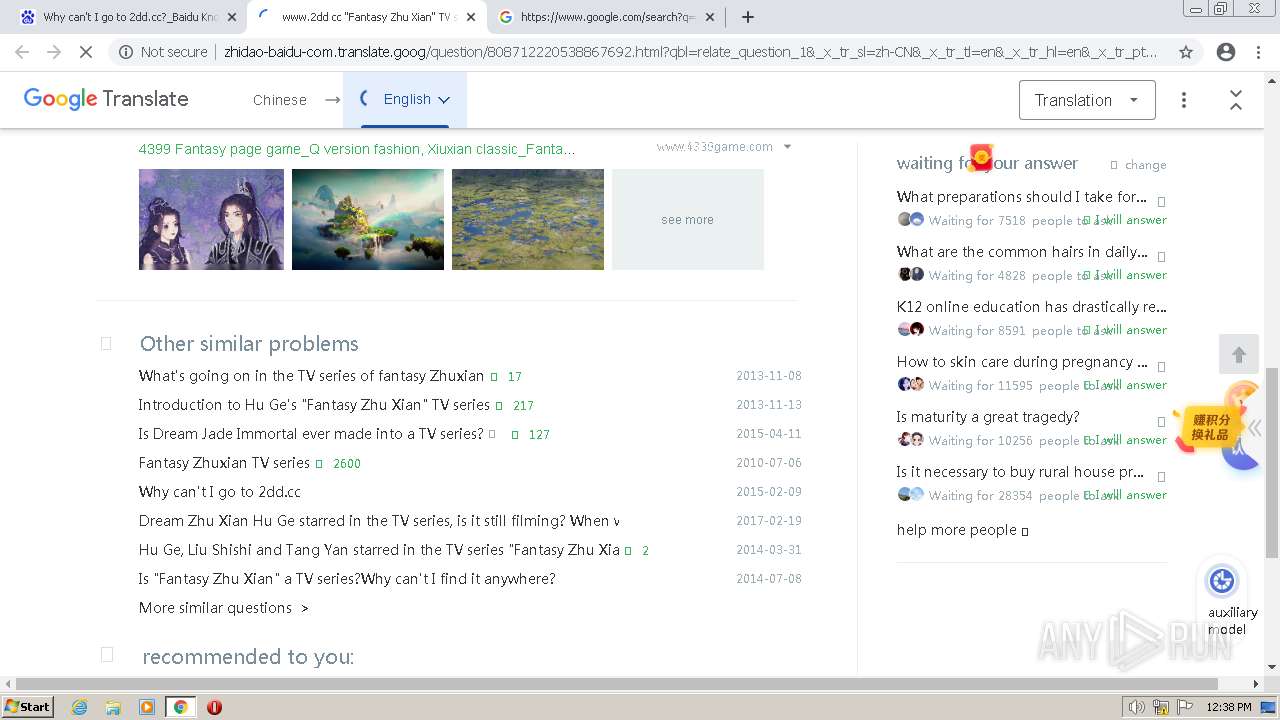Bookmark this page with the star icon

tap(1186, 52)
